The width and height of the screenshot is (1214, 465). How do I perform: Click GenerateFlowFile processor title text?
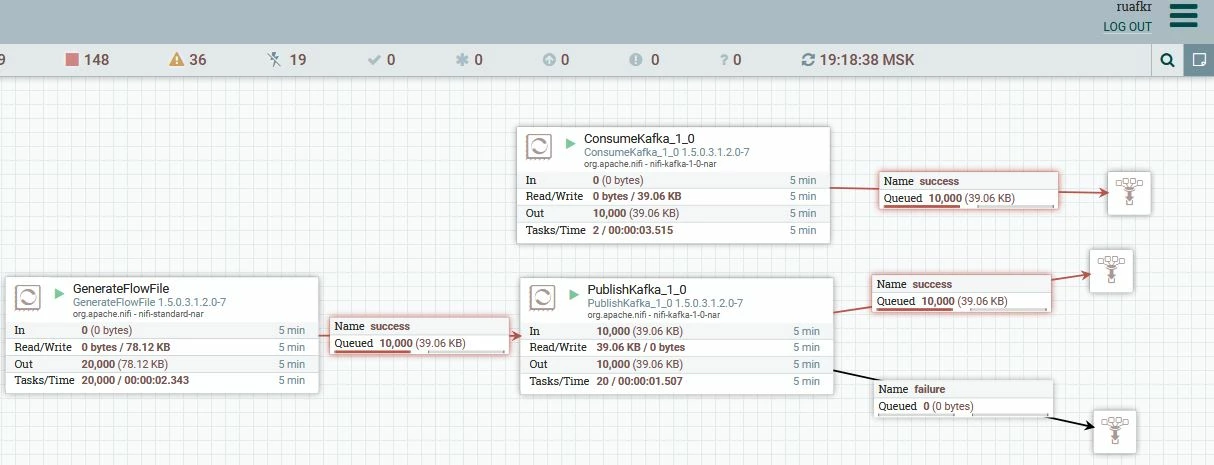click(x=123, y=288)
